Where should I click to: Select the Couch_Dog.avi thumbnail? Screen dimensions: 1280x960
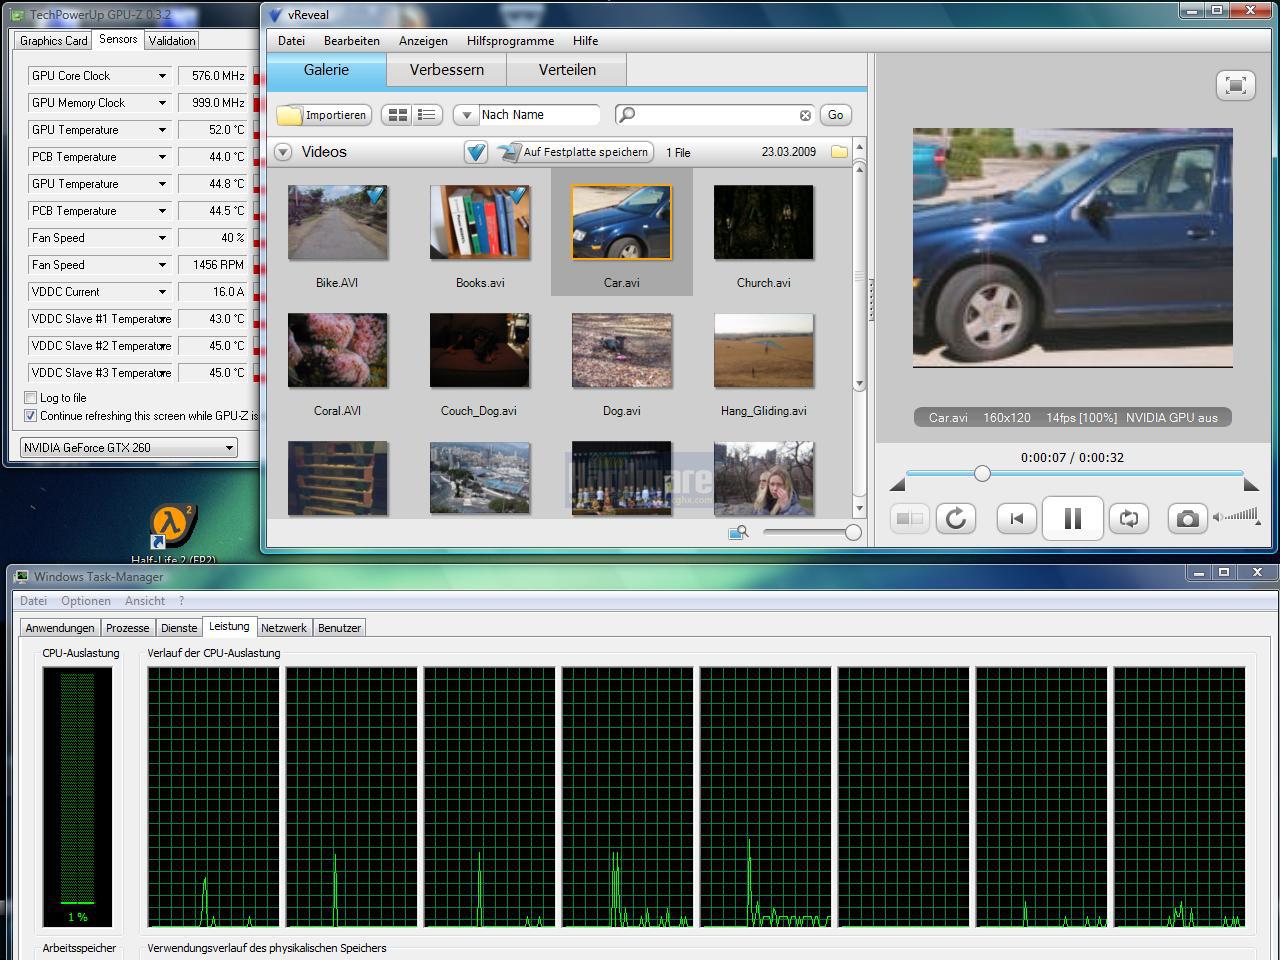coord(480,350)
